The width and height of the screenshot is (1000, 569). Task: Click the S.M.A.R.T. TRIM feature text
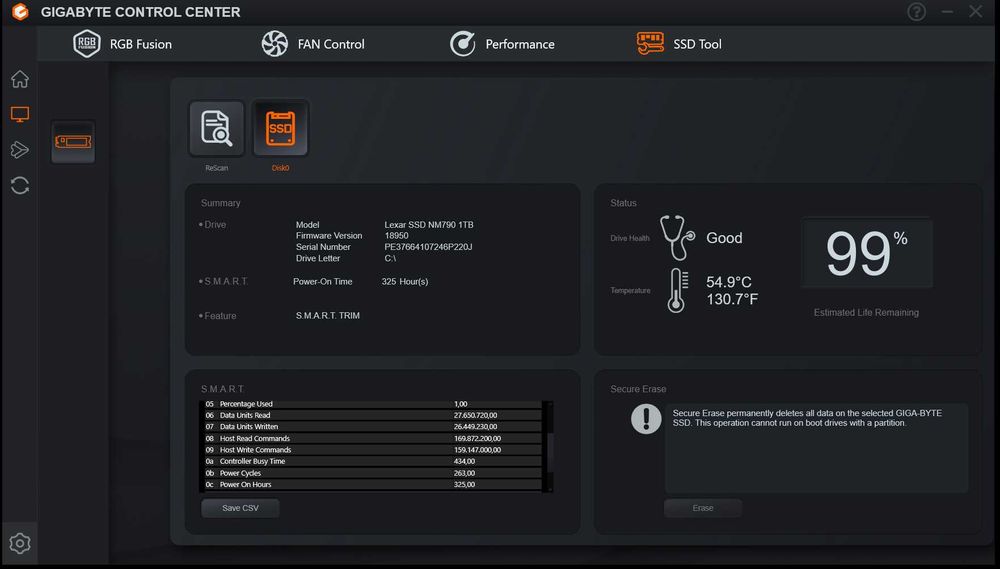(328, 315)
